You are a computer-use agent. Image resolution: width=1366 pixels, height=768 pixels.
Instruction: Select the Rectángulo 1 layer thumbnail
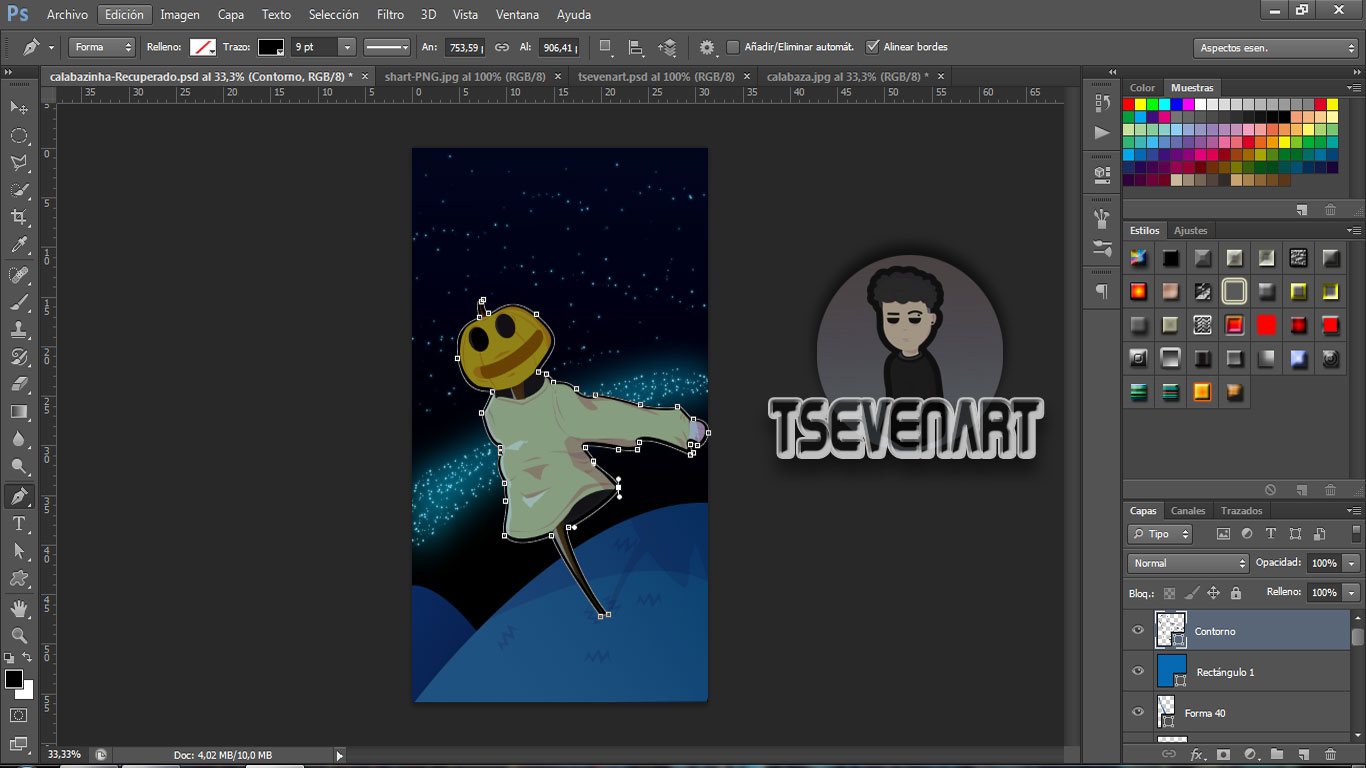1171,671
